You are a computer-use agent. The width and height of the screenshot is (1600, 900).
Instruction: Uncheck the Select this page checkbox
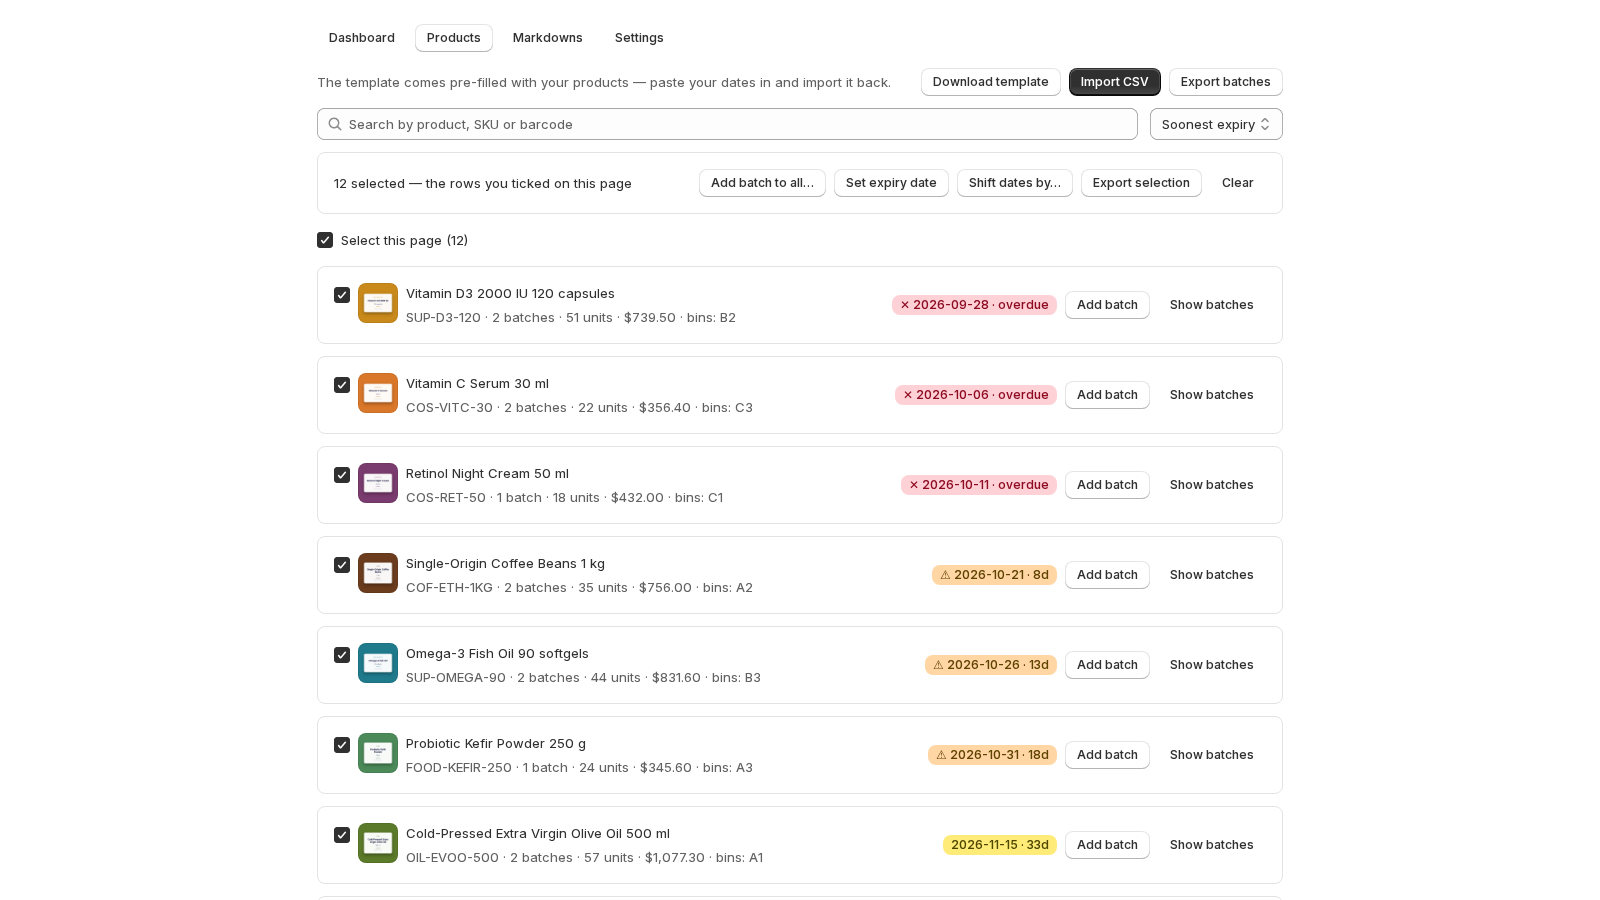[325, 240]
